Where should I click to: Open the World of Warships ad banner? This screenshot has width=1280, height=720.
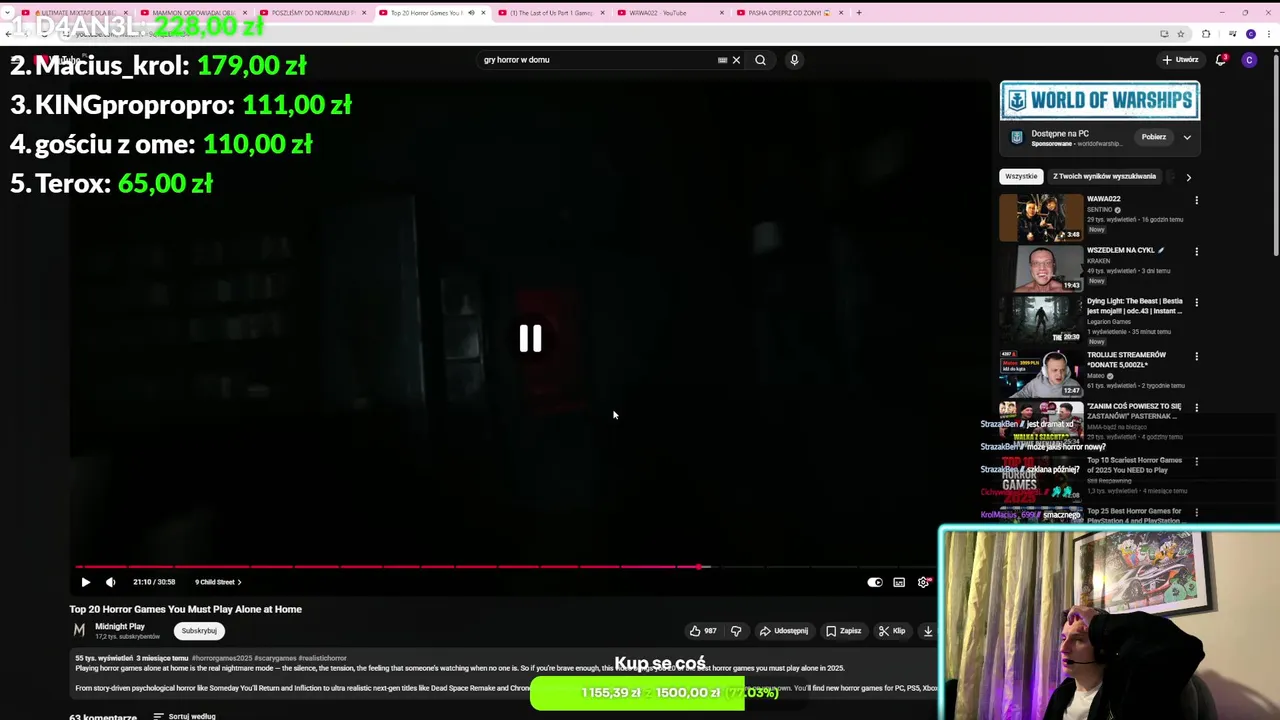point(1100,100)
